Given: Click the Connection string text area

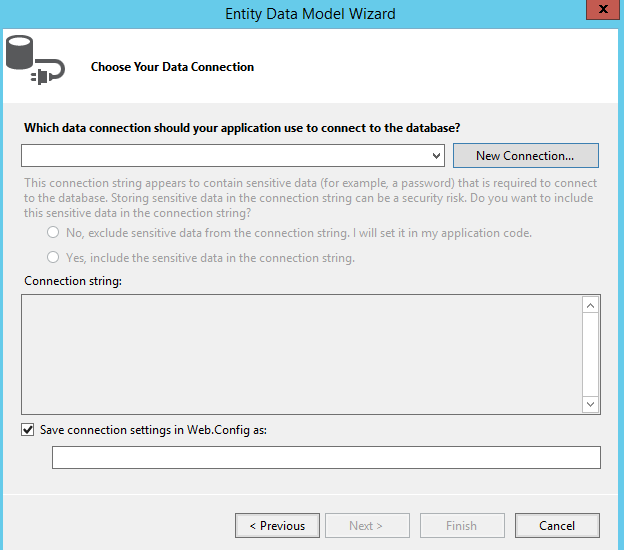Looking at the screenshot, I should (302, 354).
